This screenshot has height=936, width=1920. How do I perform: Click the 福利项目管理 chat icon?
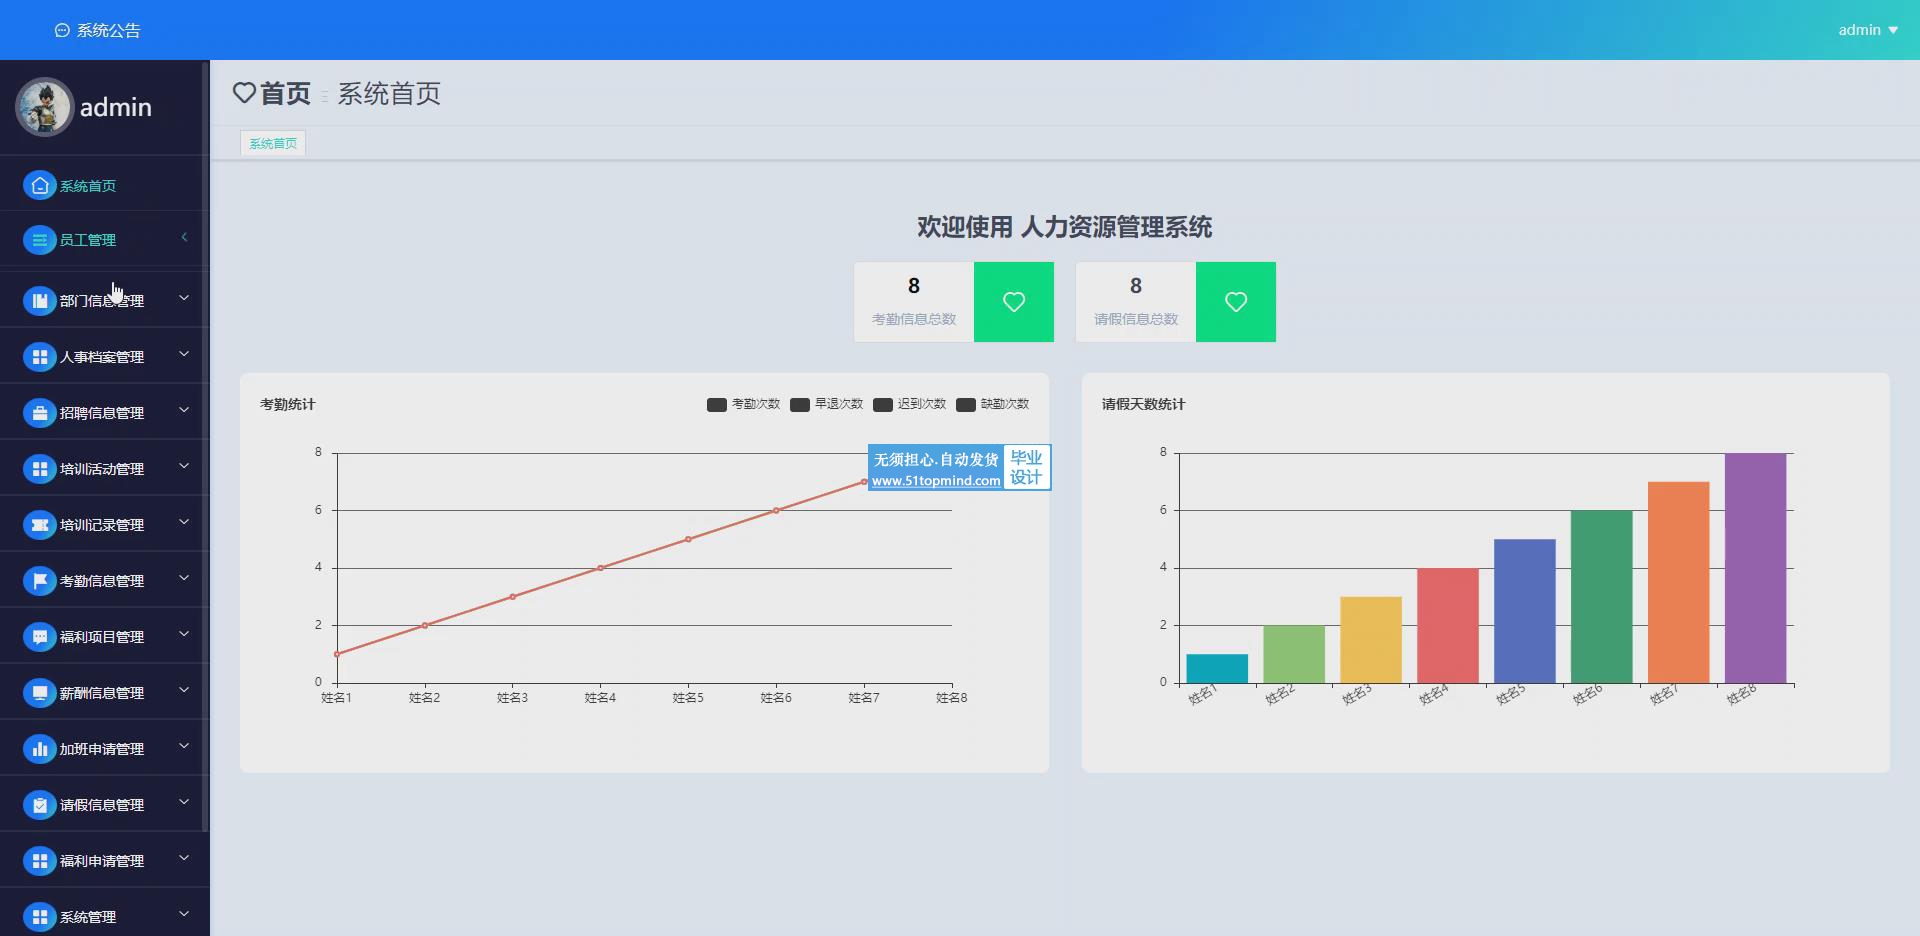[x=39, y=636]
